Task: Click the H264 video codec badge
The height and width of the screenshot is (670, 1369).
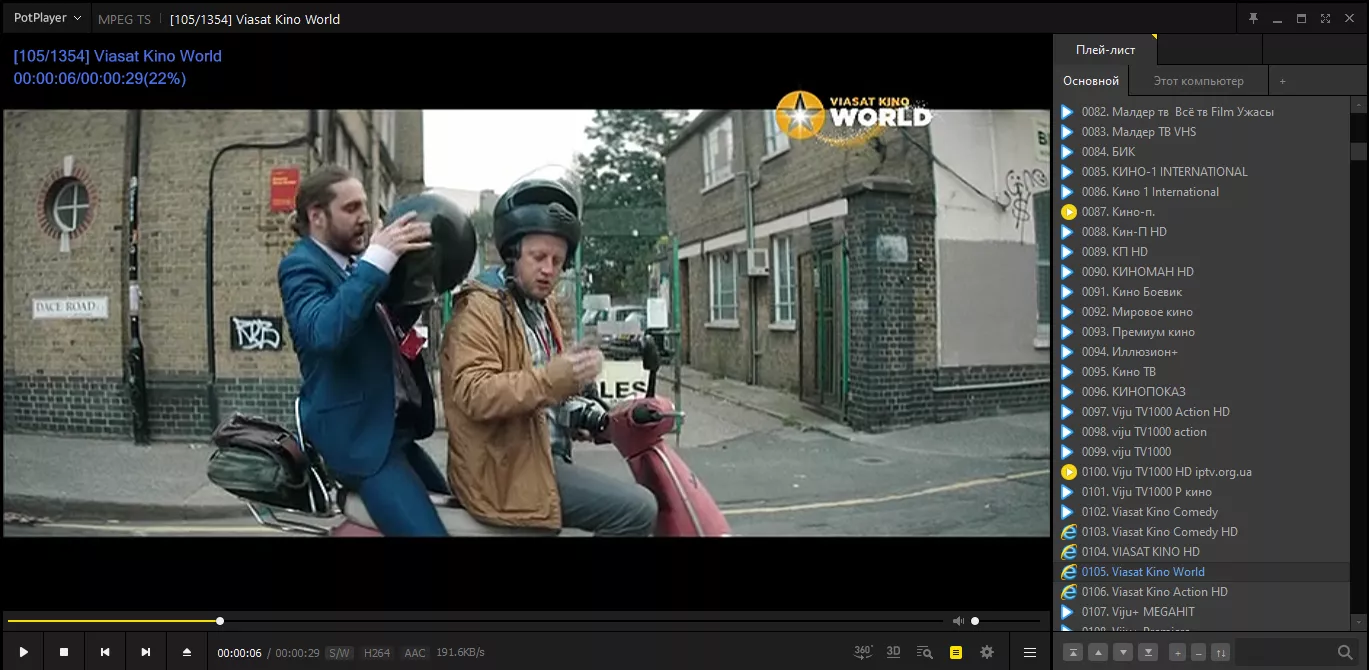Action: click(x=377, y=653)
